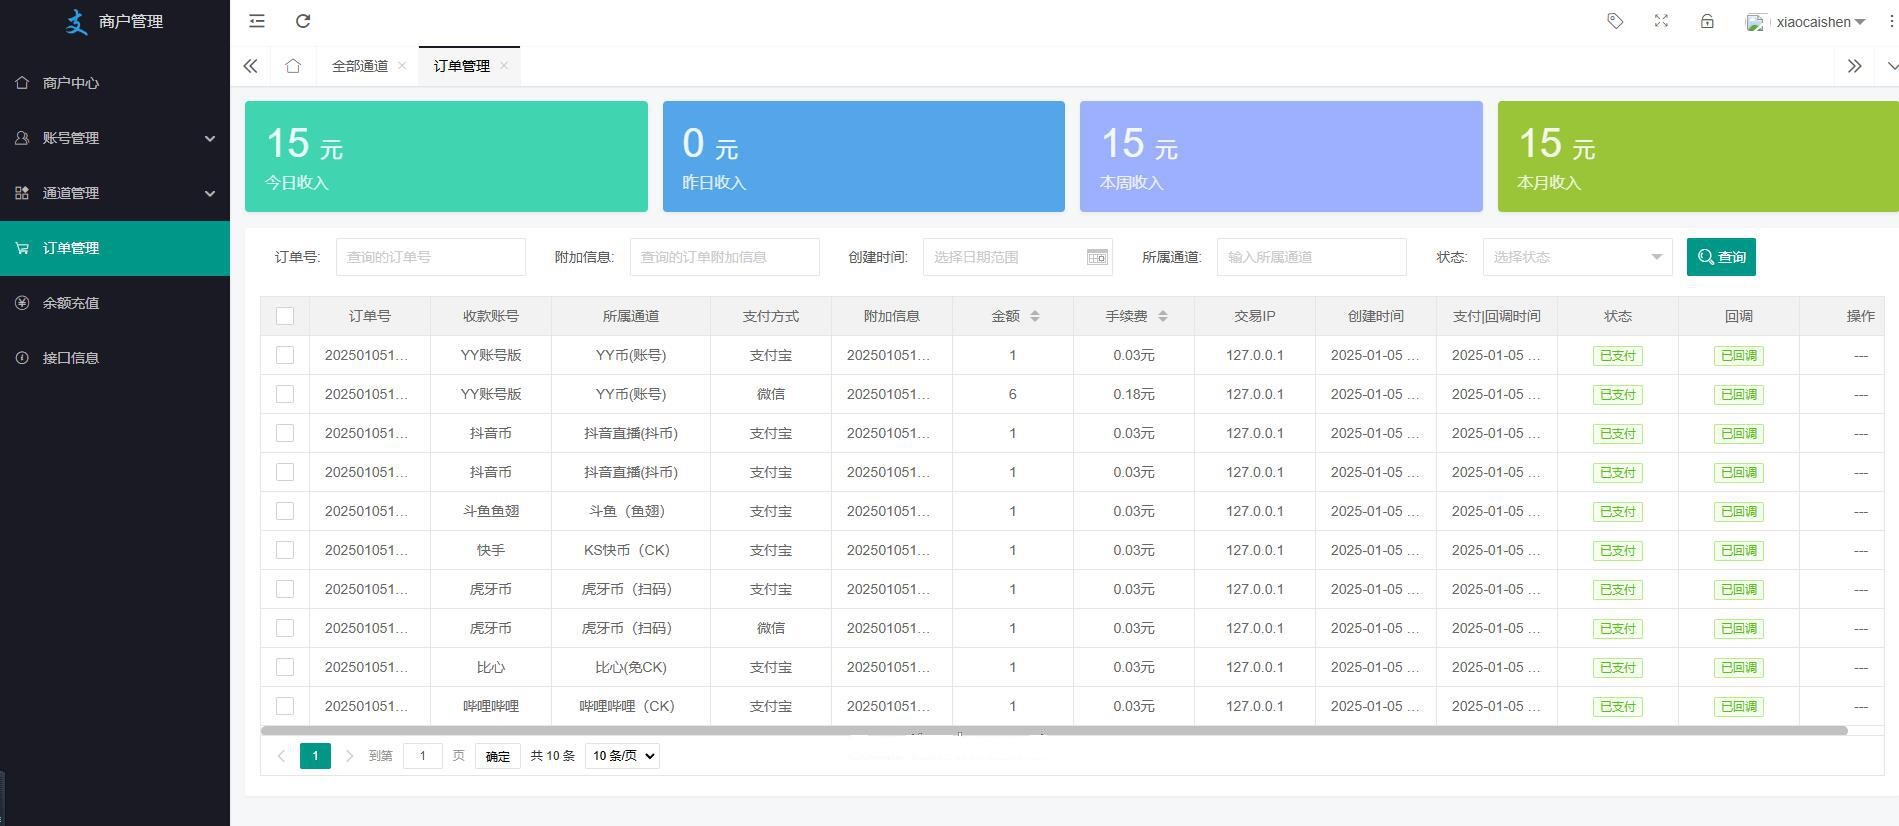The height and width of the screenshot is (826, 1899).
Task: Switch to the 全部通道 tab
Action: point(360,66)
